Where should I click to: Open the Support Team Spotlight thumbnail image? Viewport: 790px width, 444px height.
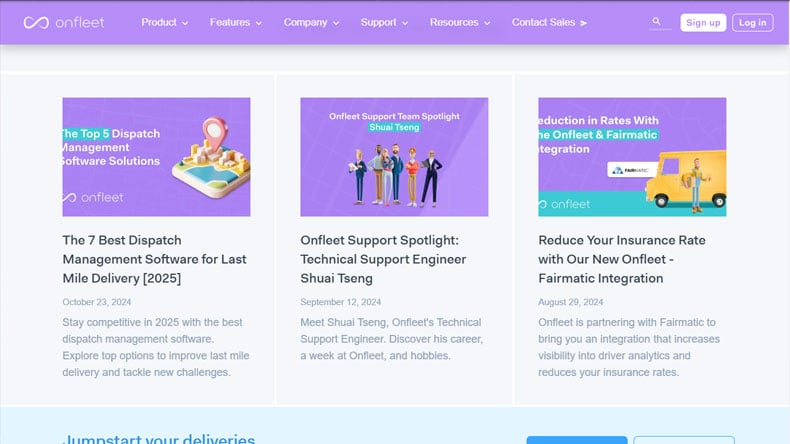tap(394, 157)
